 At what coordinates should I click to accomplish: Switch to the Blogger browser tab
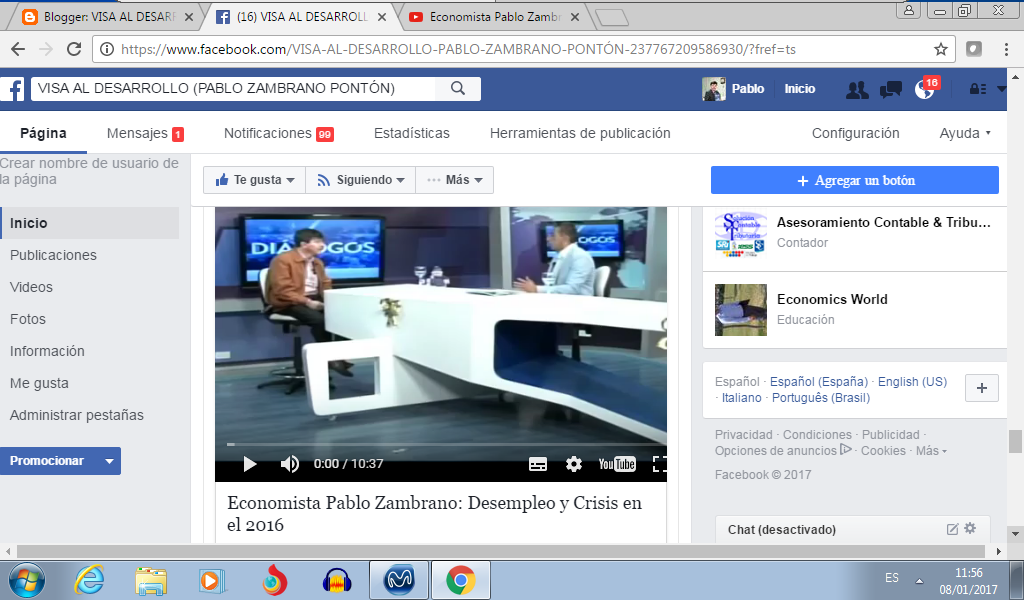(x=109, y=17)
